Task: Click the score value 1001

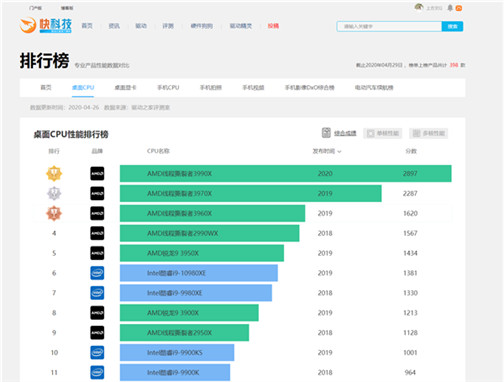Action: coord(410,352)
